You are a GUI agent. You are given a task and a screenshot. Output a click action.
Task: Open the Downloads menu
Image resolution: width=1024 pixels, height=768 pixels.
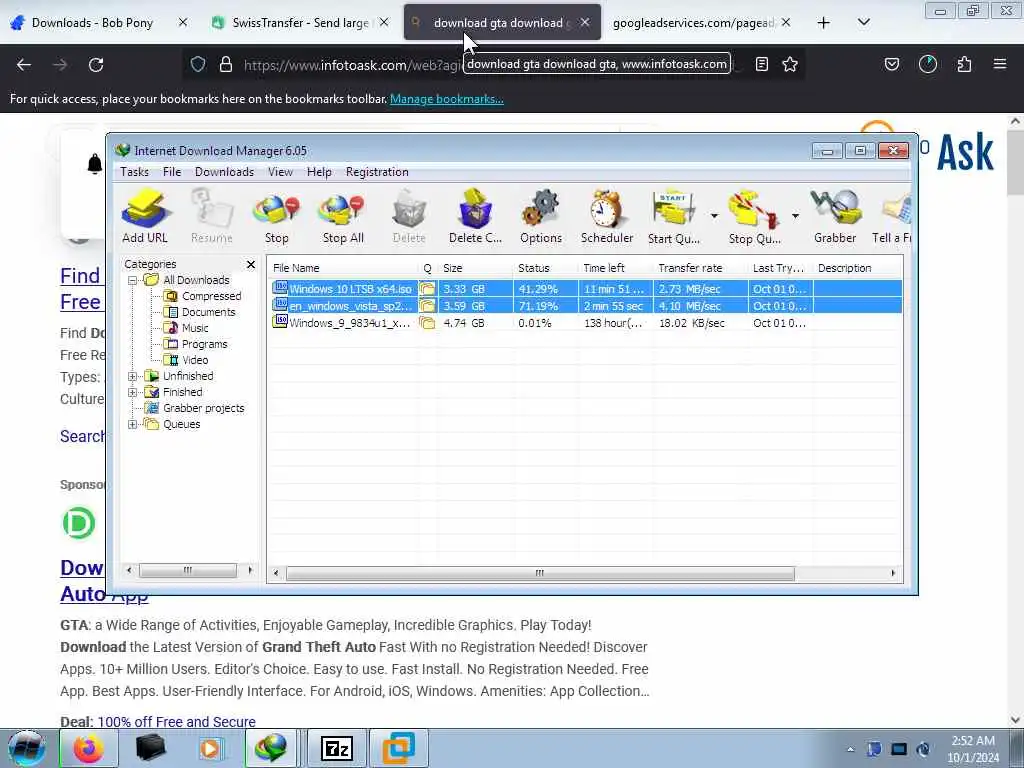point(224,172)
